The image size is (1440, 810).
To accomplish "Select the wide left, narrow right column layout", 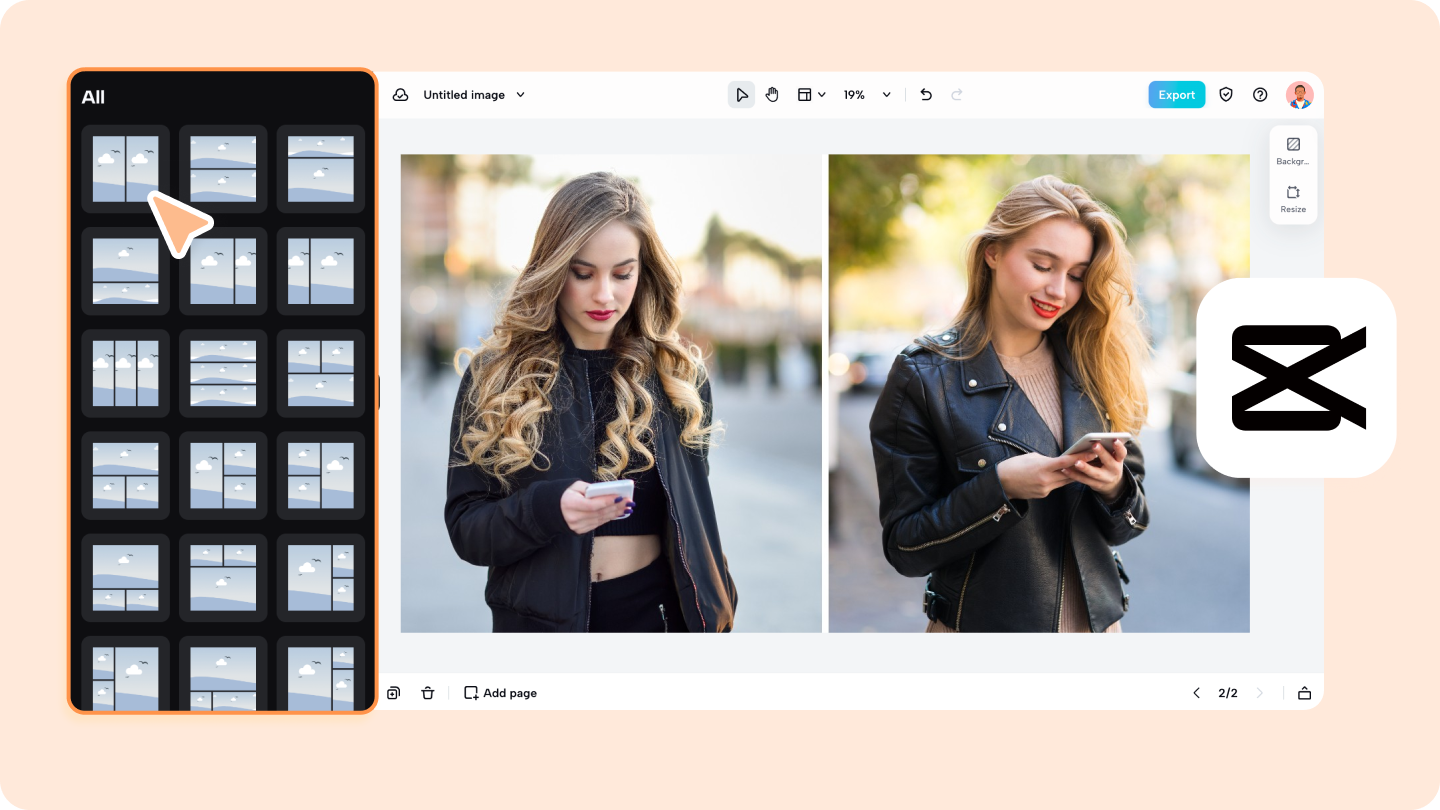I will click(x=223, y=271).
